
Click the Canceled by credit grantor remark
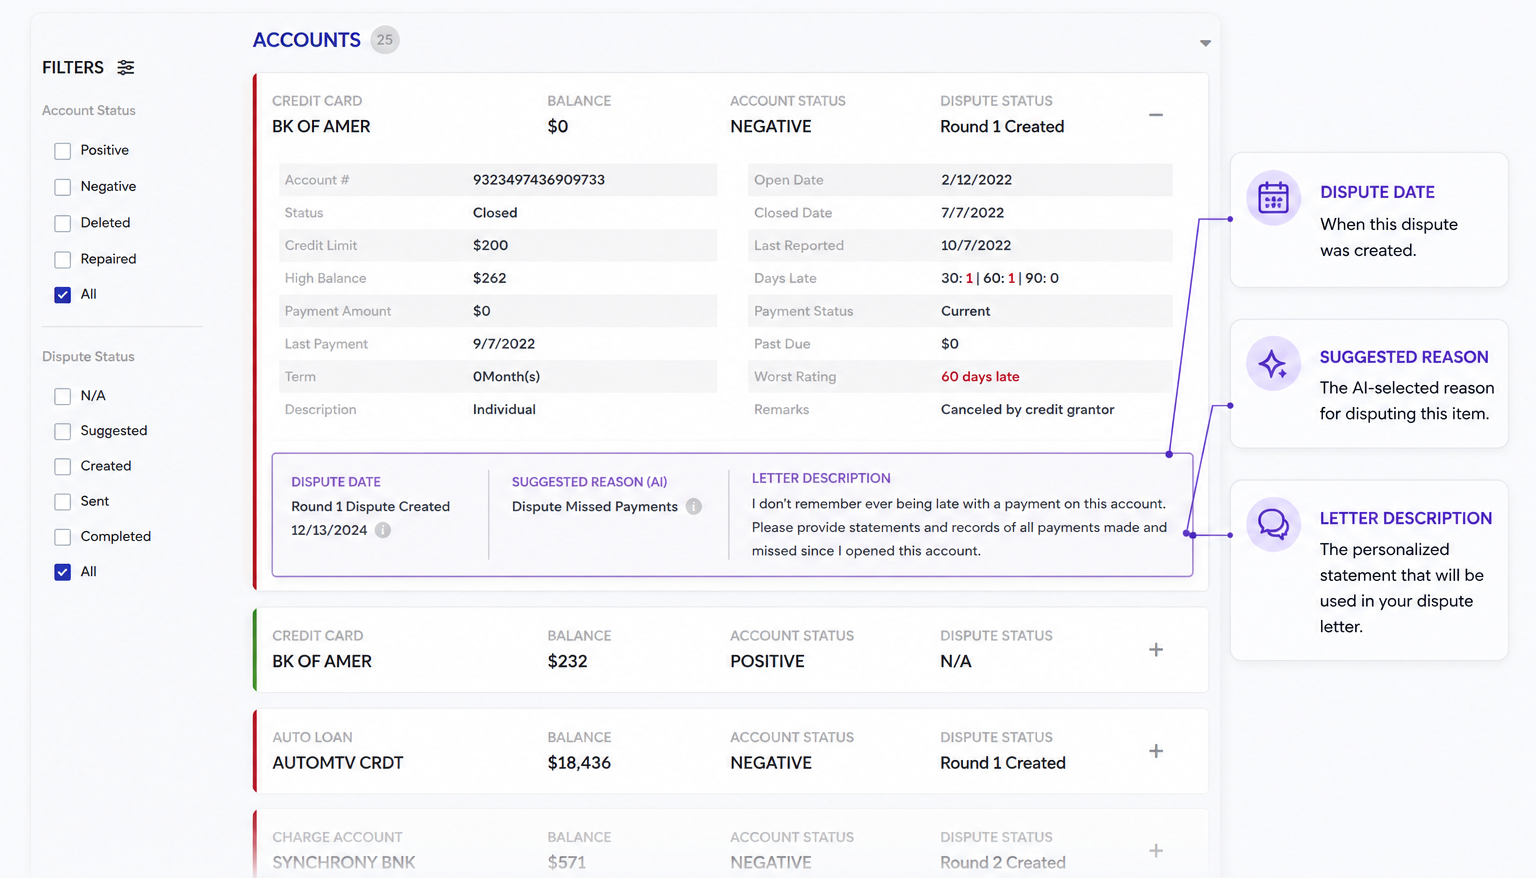click(1027, 410)
